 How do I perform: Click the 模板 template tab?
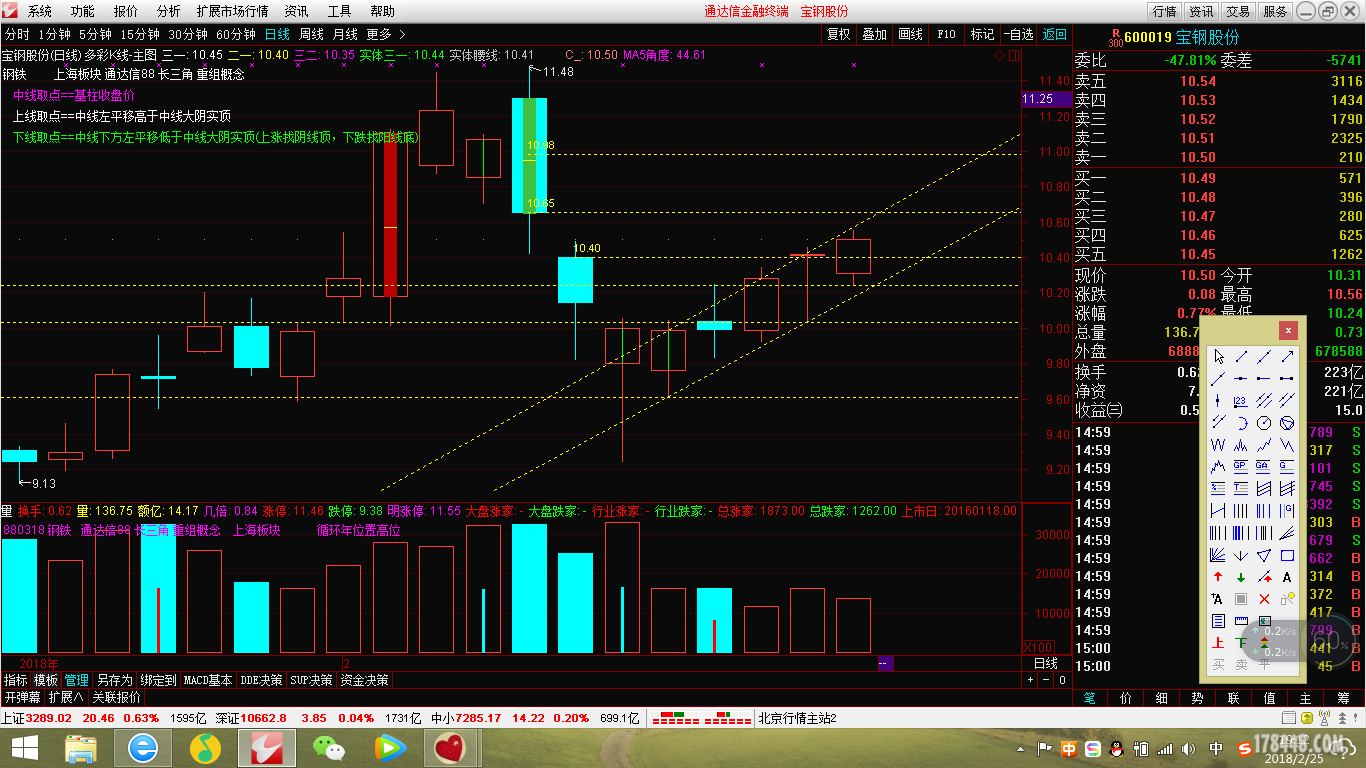coord(46,680)
